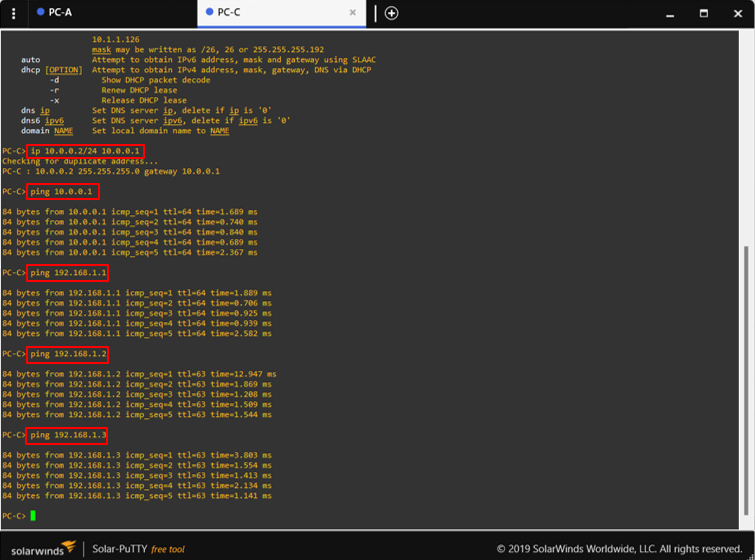Click the "ping 192.168.1.1" command line

pyautogui.click(x=67, y=272)
